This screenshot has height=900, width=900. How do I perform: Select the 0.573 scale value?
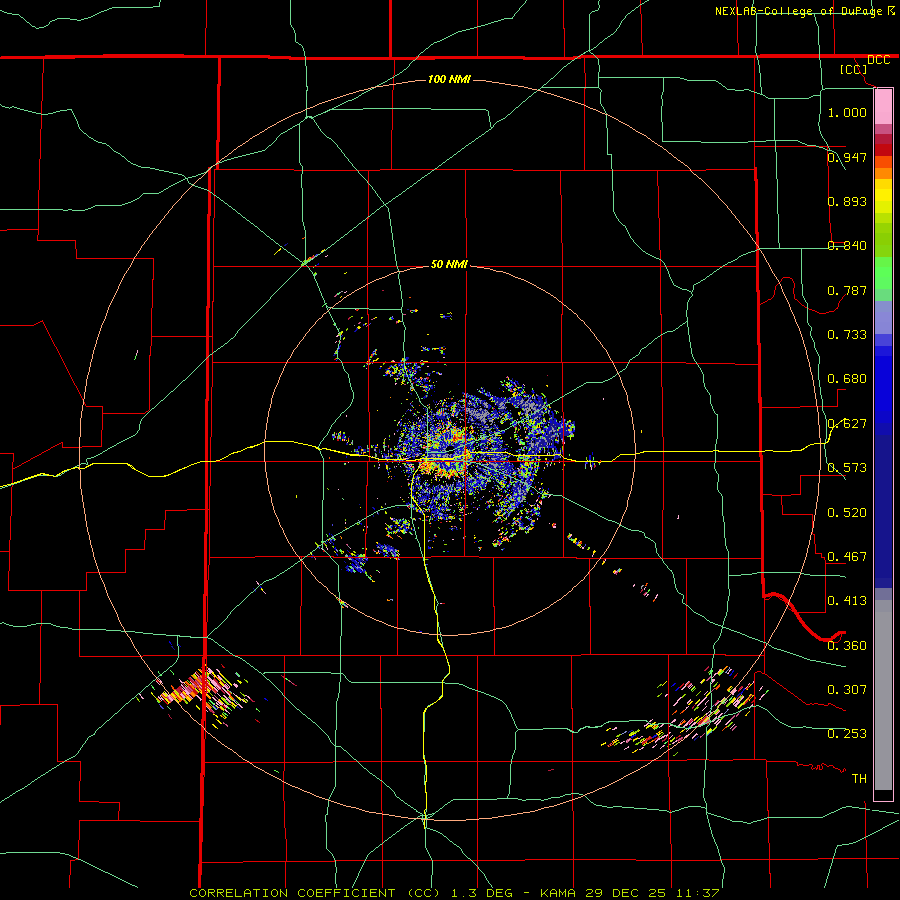847,468
